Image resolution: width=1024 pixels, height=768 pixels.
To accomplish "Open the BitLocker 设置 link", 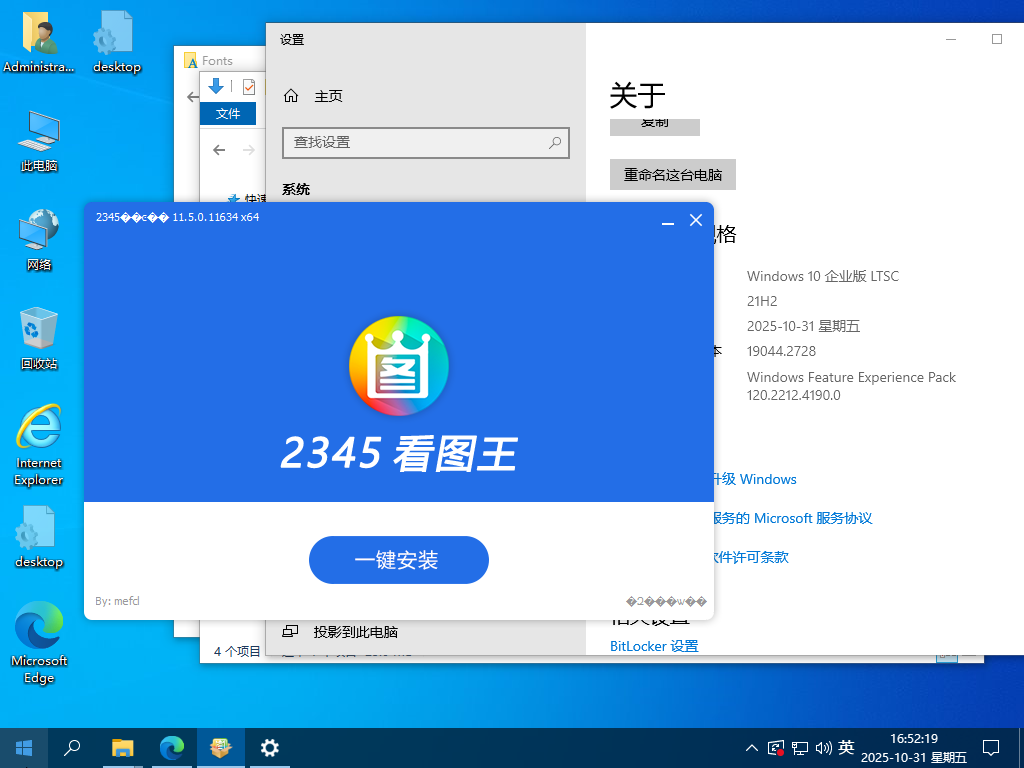I will tap(654, 646).
